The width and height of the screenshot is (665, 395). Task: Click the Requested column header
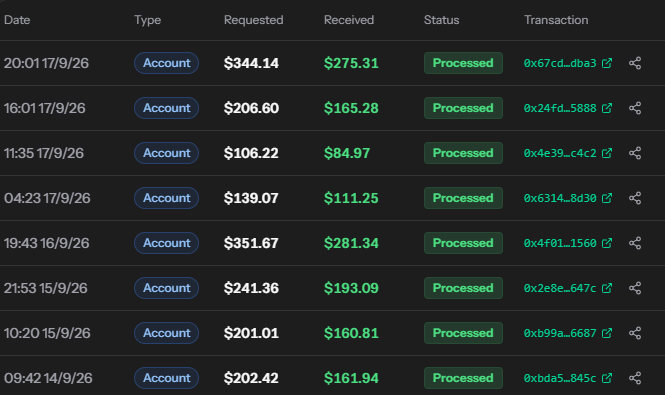point(254,20)
